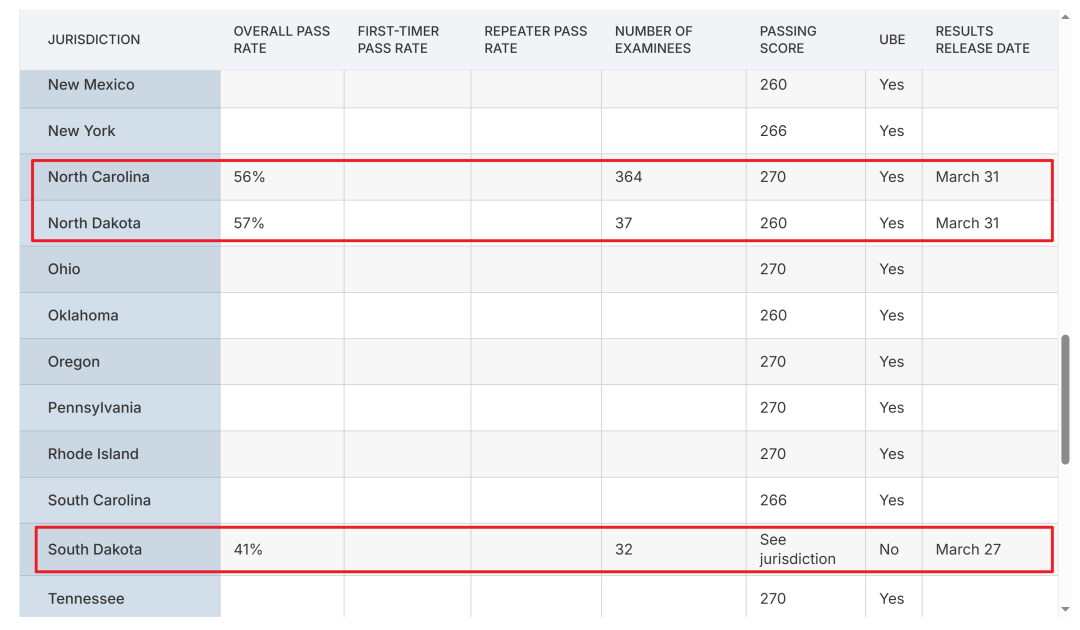Click South Dakota's examinee count 32
The image size is (1080, 630).
pos(624,549)
